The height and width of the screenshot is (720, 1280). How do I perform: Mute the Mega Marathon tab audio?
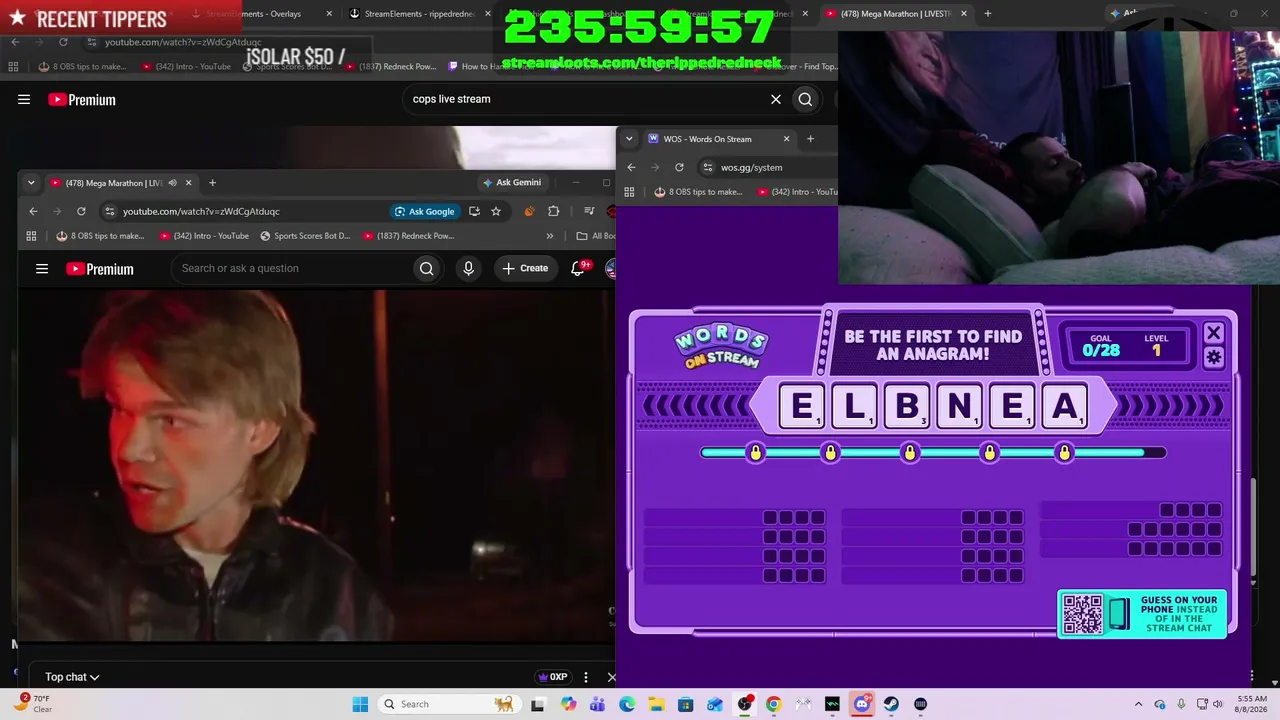pyautogui.click(x=172, y=183)
